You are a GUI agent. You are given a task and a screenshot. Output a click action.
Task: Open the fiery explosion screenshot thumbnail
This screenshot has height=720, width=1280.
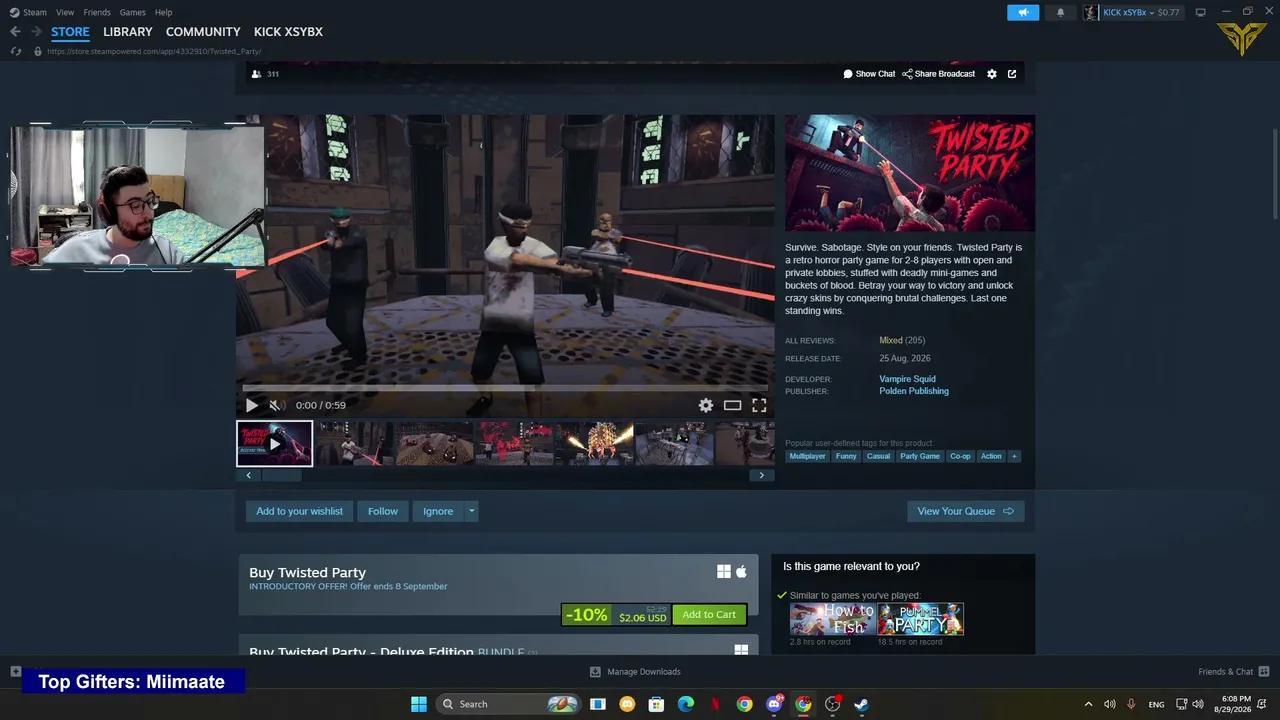[x=594, y=444]
